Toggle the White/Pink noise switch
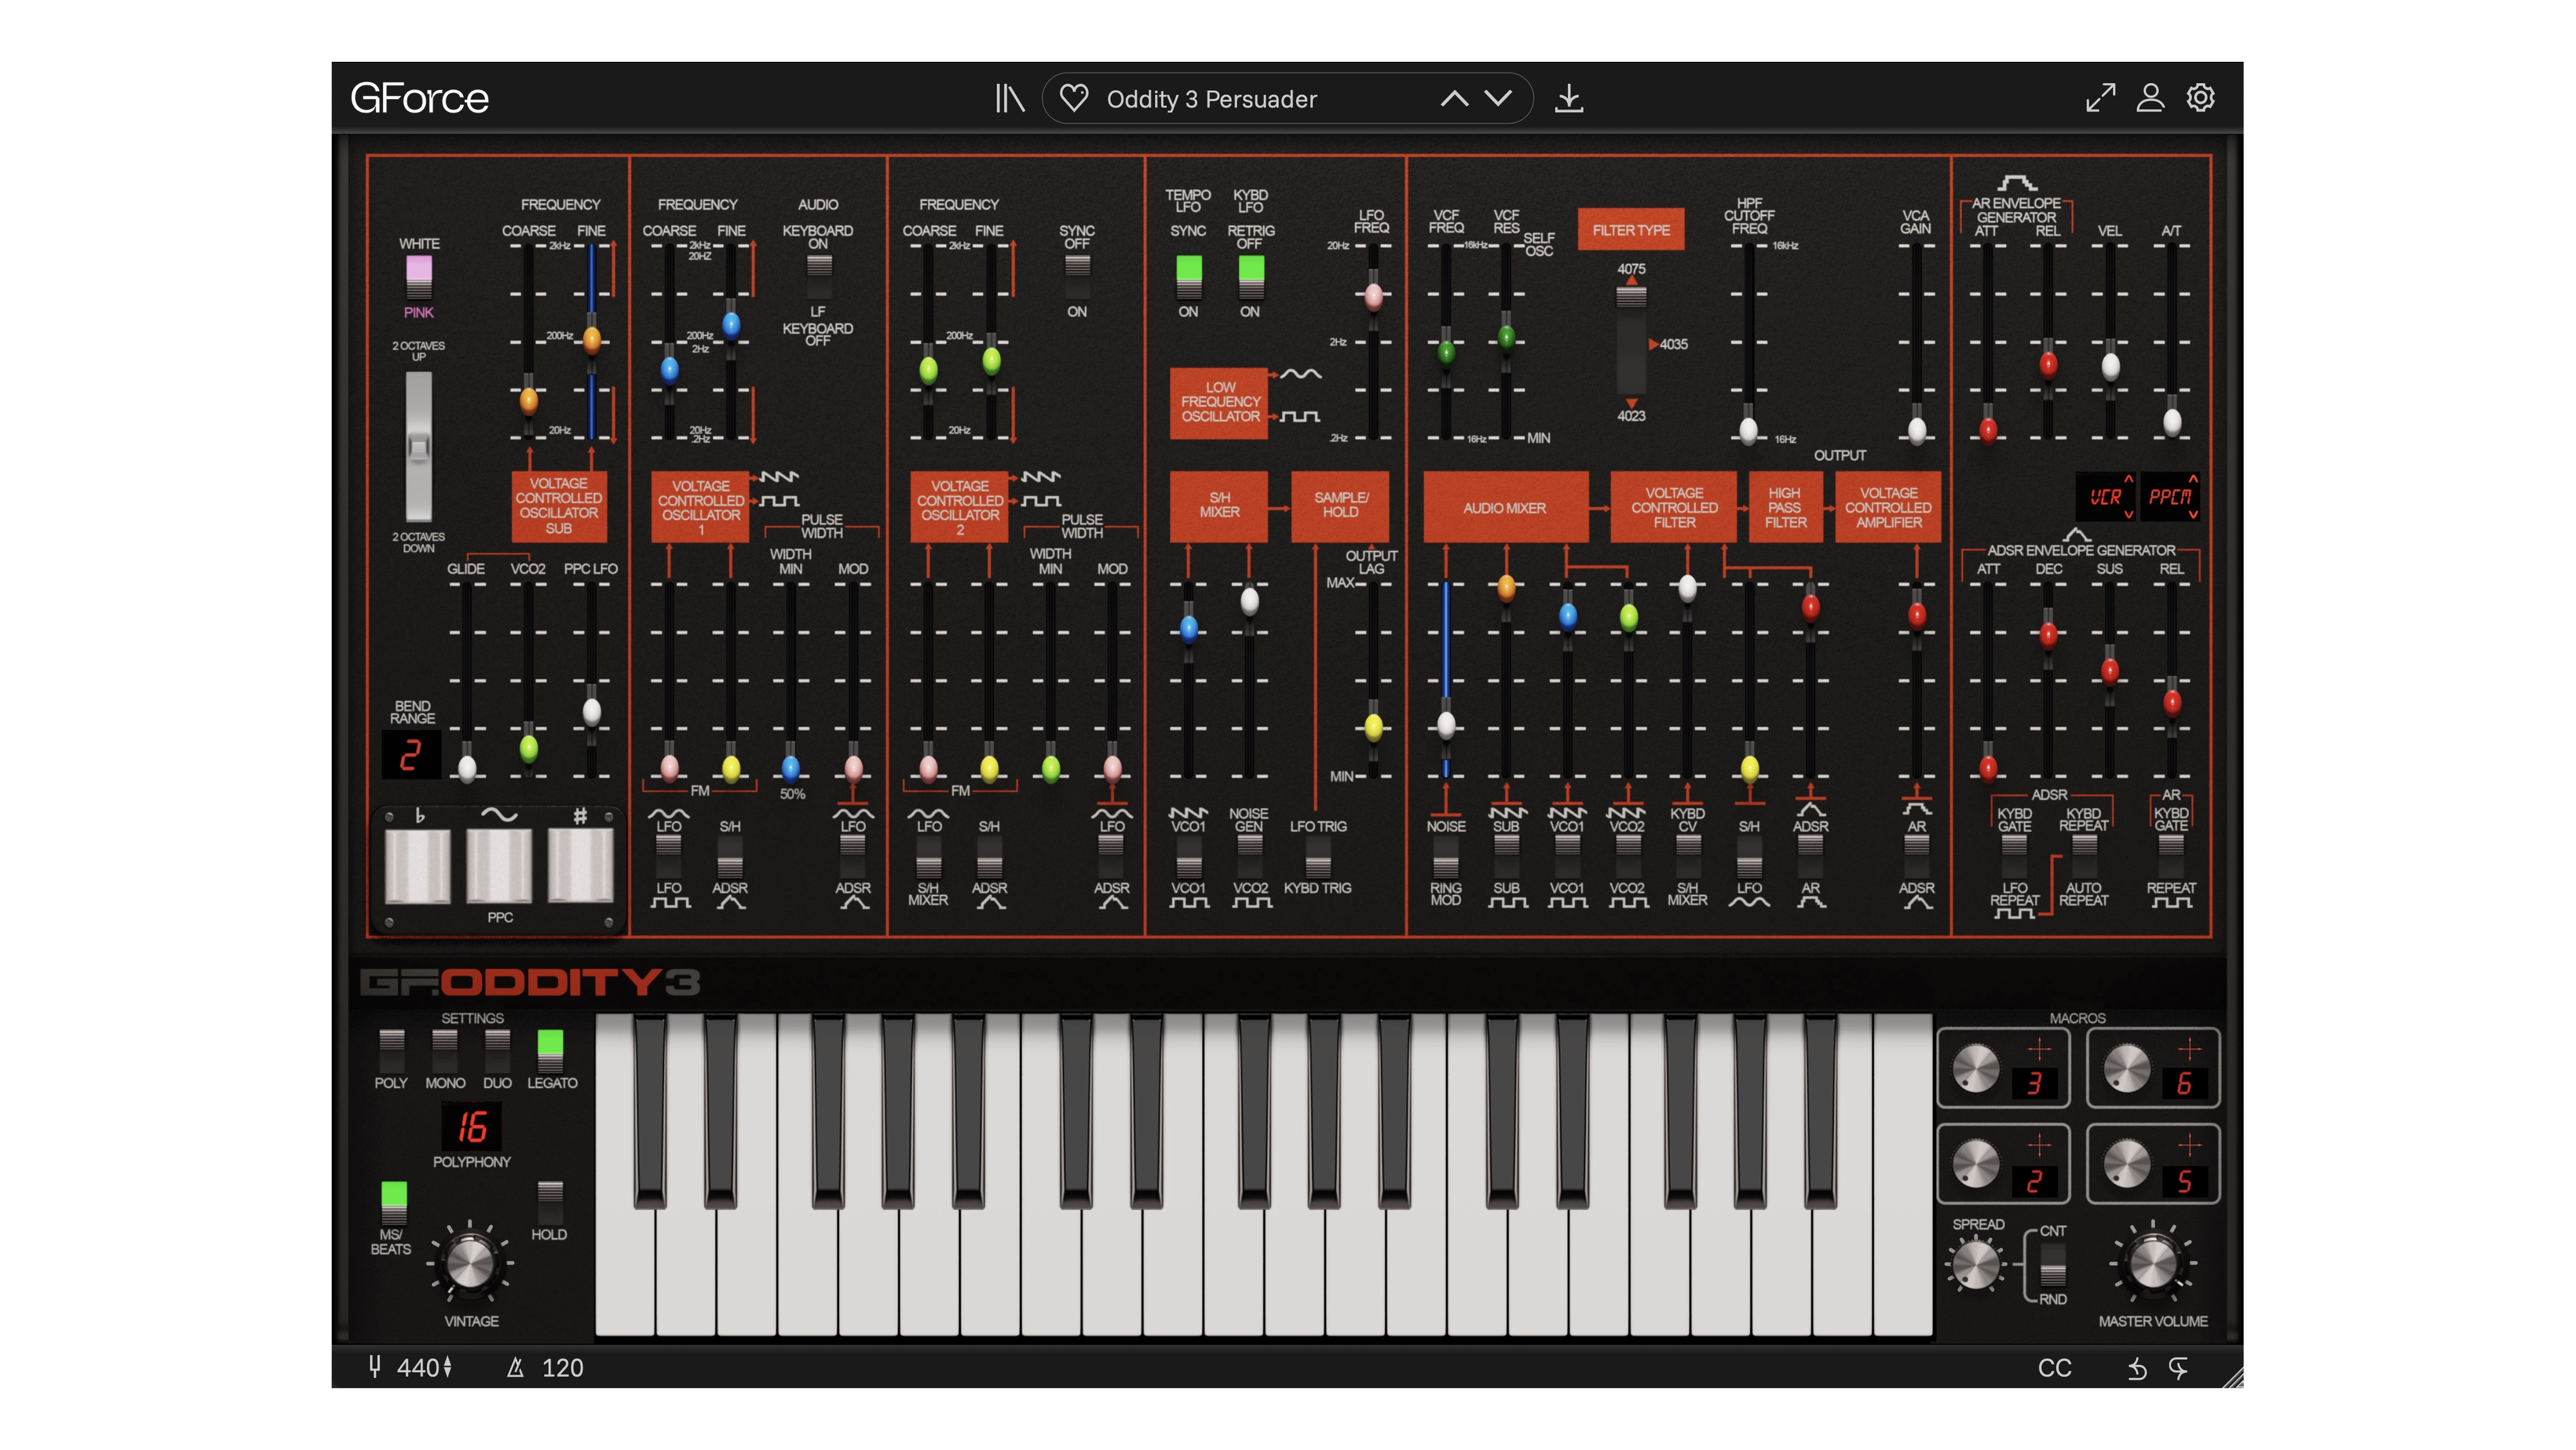Viewport: 2576px width, 1450px height. point(418,277)
